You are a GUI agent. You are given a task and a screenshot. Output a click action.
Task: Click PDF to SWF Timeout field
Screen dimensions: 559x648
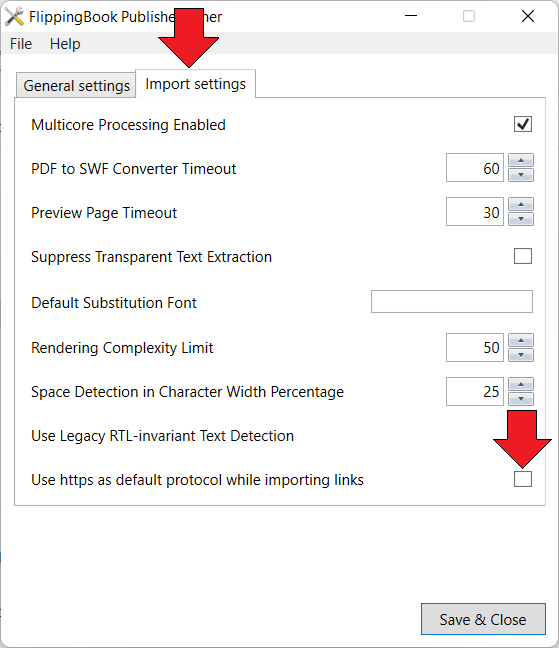tap(475, 168)
